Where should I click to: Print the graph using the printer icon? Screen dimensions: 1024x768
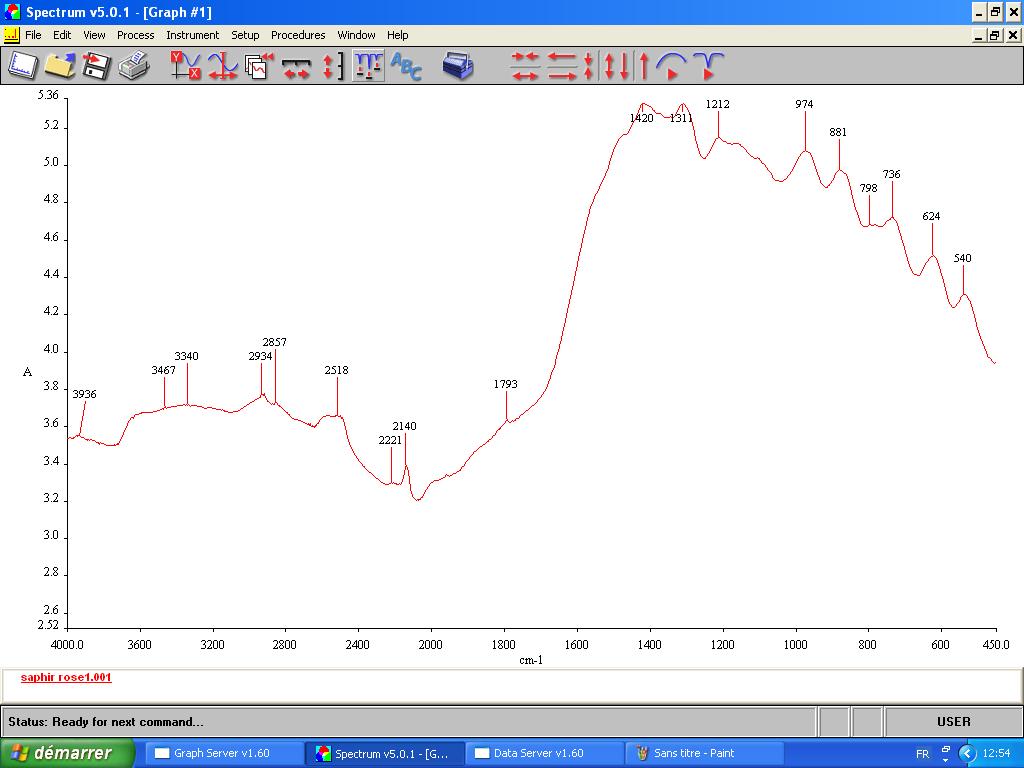coord(133,66)
